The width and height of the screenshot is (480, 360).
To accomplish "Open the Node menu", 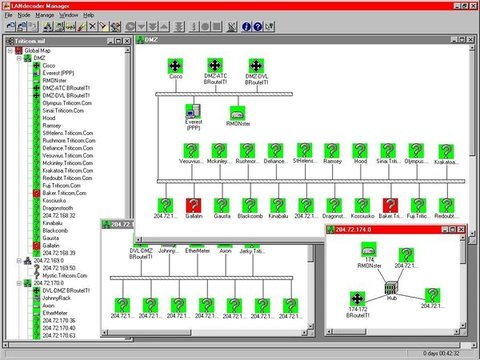I will click(x=24, y=15).
